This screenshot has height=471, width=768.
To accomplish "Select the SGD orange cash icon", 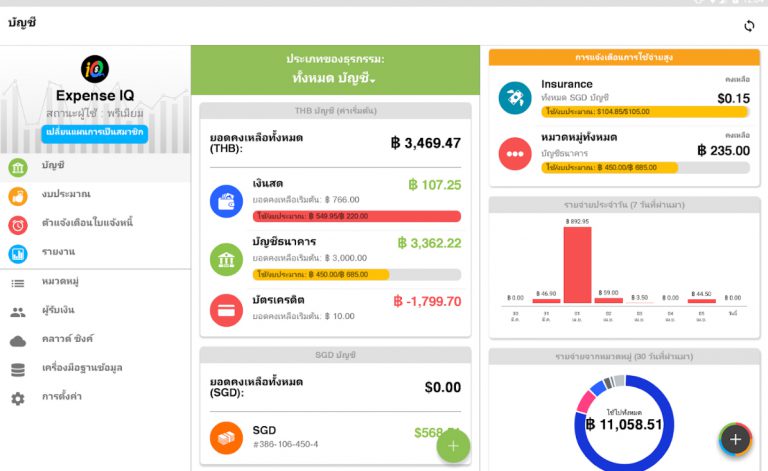I will (226, 438).
